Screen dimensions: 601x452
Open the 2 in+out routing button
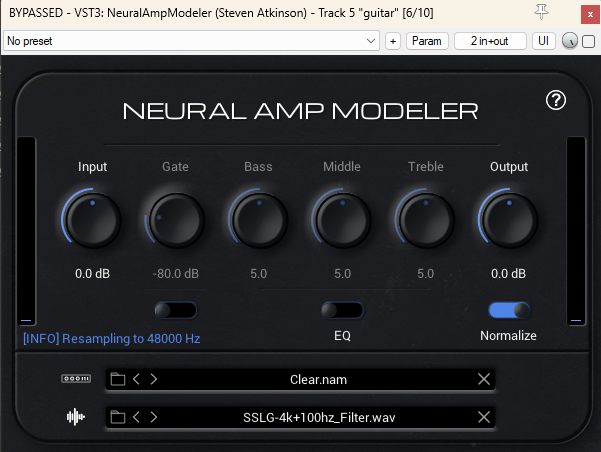point(490,41)
